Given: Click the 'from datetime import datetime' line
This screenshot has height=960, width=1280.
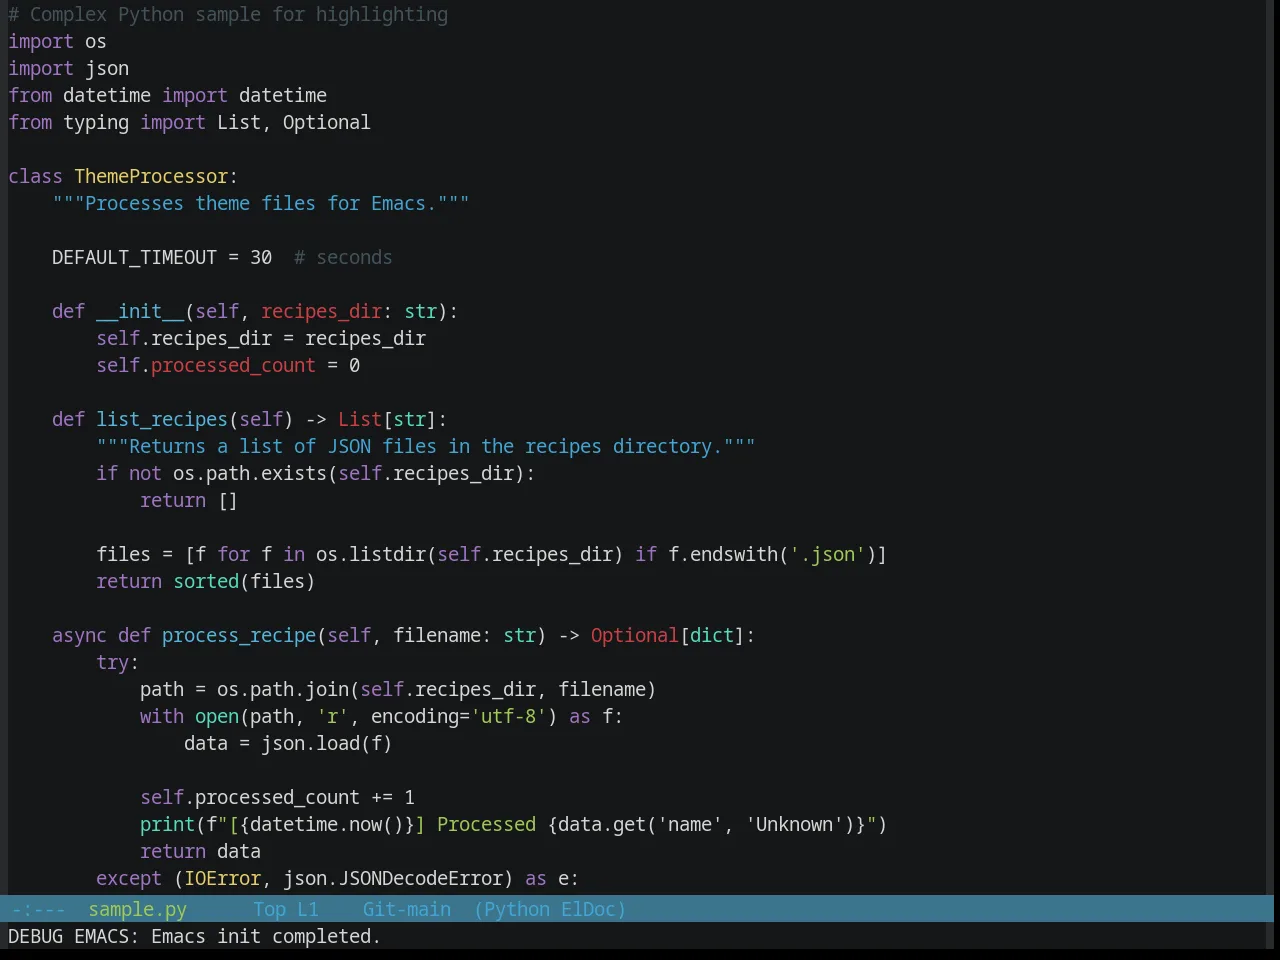Looking at the screenshot, I should [x=167, y=95].
